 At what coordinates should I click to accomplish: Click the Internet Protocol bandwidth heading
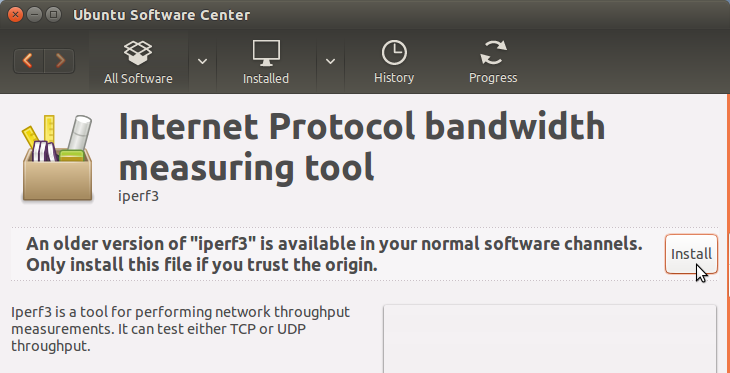point(362,147)
